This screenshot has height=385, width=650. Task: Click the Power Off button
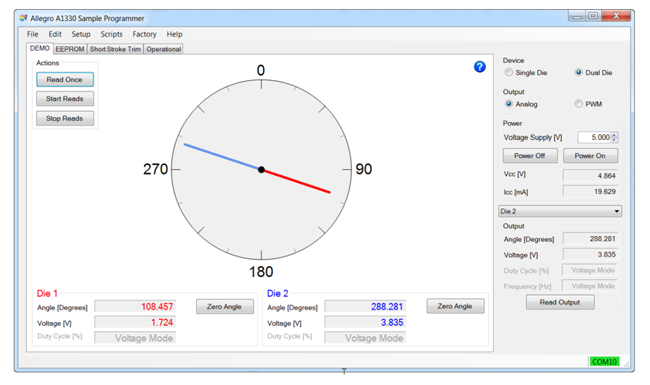coord(530,156)
